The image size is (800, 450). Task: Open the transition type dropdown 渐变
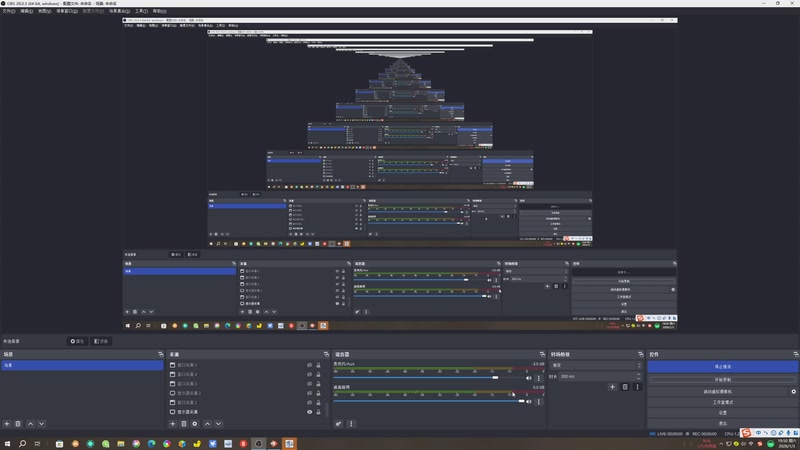(x=596, y=365)
